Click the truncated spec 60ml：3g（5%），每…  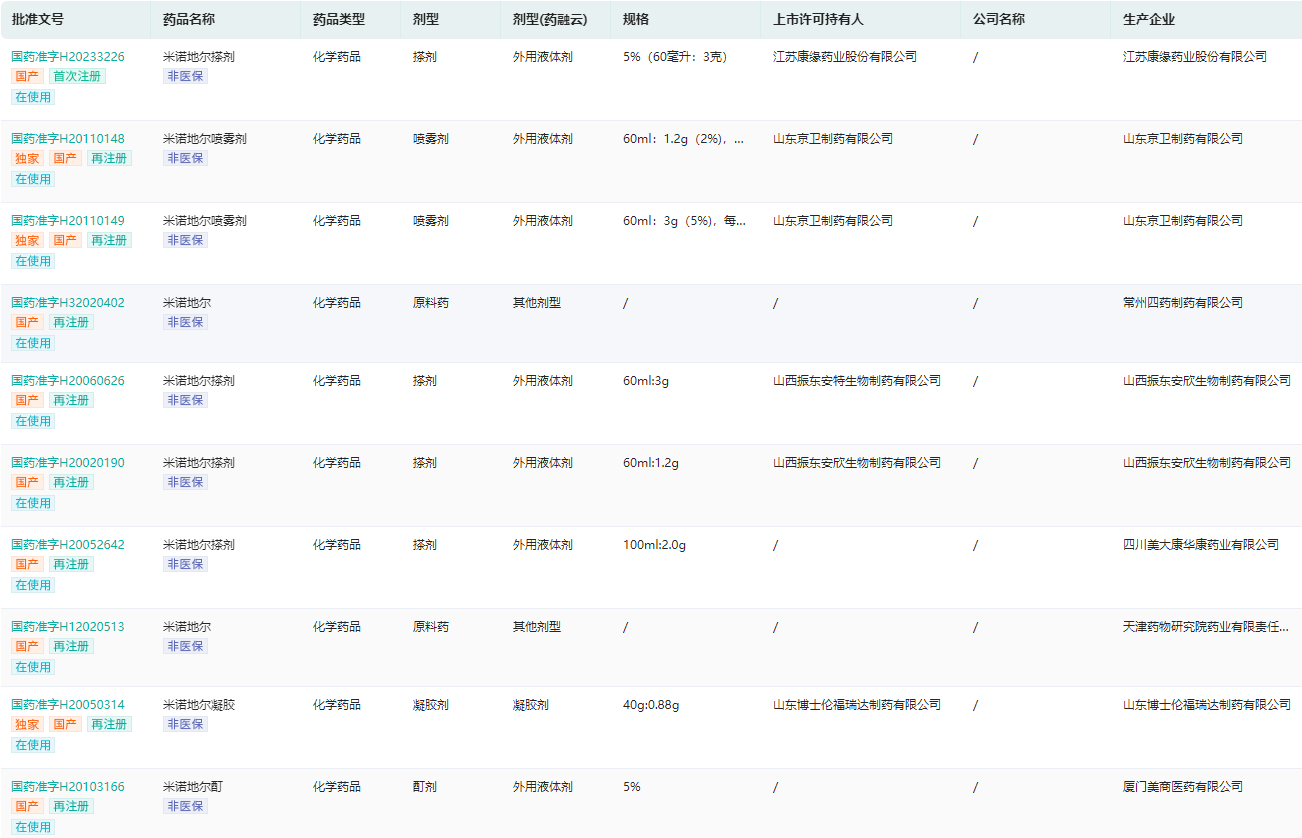coord(684,221)
